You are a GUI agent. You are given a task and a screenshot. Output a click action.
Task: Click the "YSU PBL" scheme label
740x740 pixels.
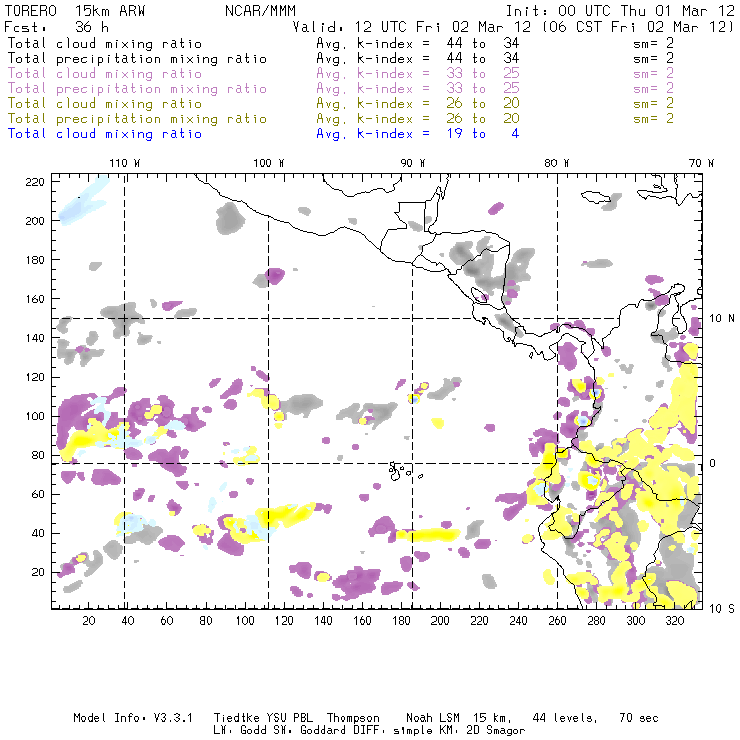pyautogui.click(x=290, y=718)
